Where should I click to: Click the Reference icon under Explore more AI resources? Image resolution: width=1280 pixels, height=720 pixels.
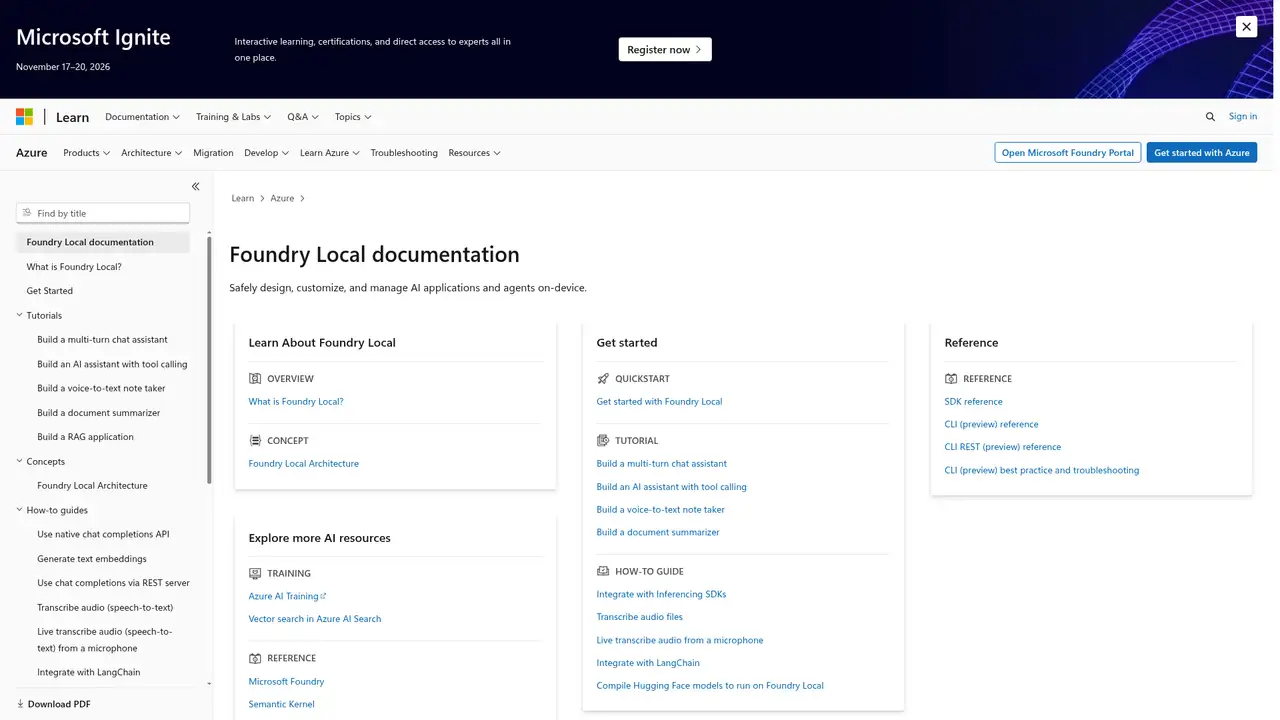point(255,658)
